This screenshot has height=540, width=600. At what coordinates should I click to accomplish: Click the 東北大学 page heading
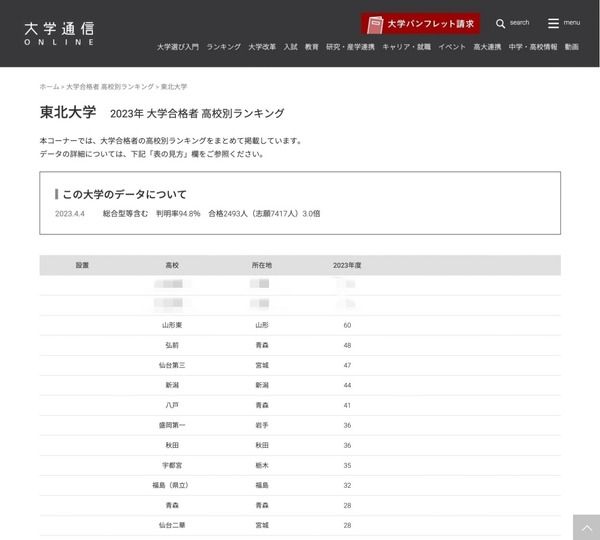tap(68, 112)
